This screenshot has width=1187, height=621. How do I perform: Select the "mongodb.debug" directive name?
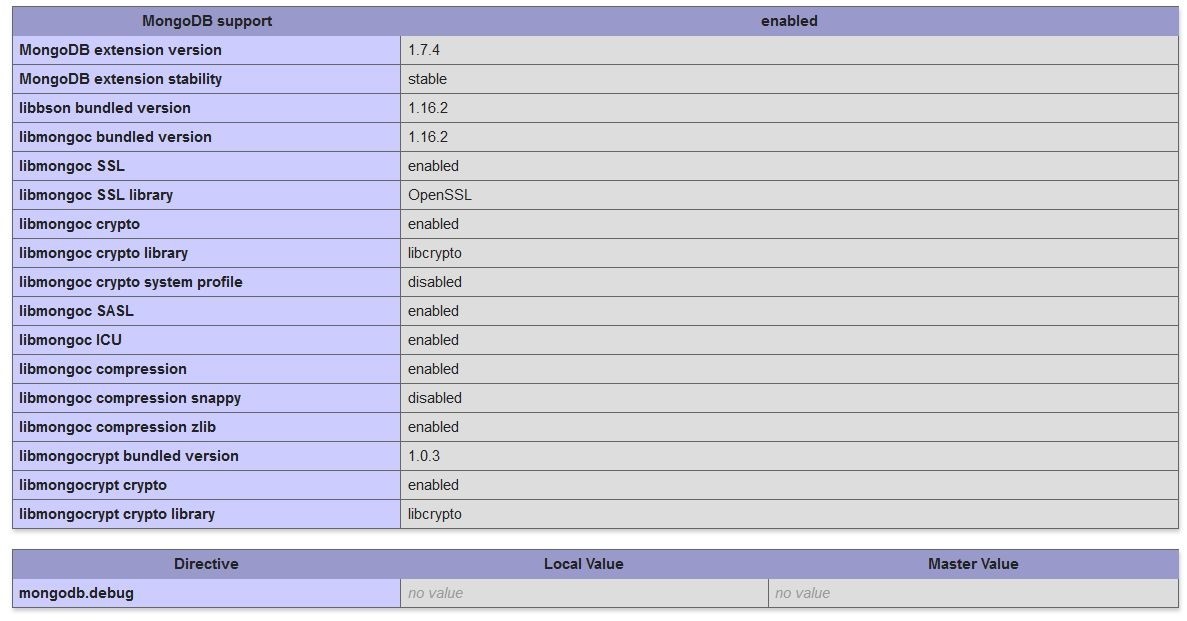(76, 593)
